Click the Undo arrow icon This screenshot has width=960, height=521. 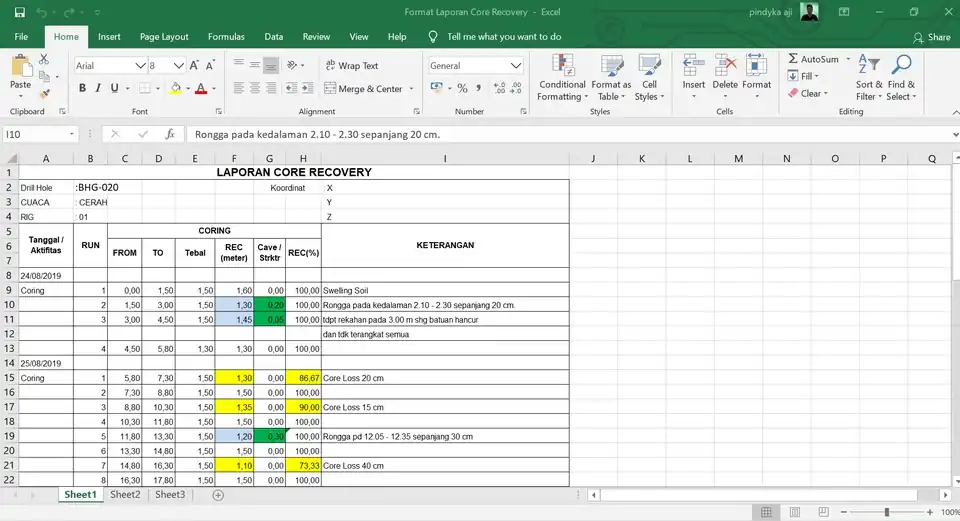[x=41, y=12]
